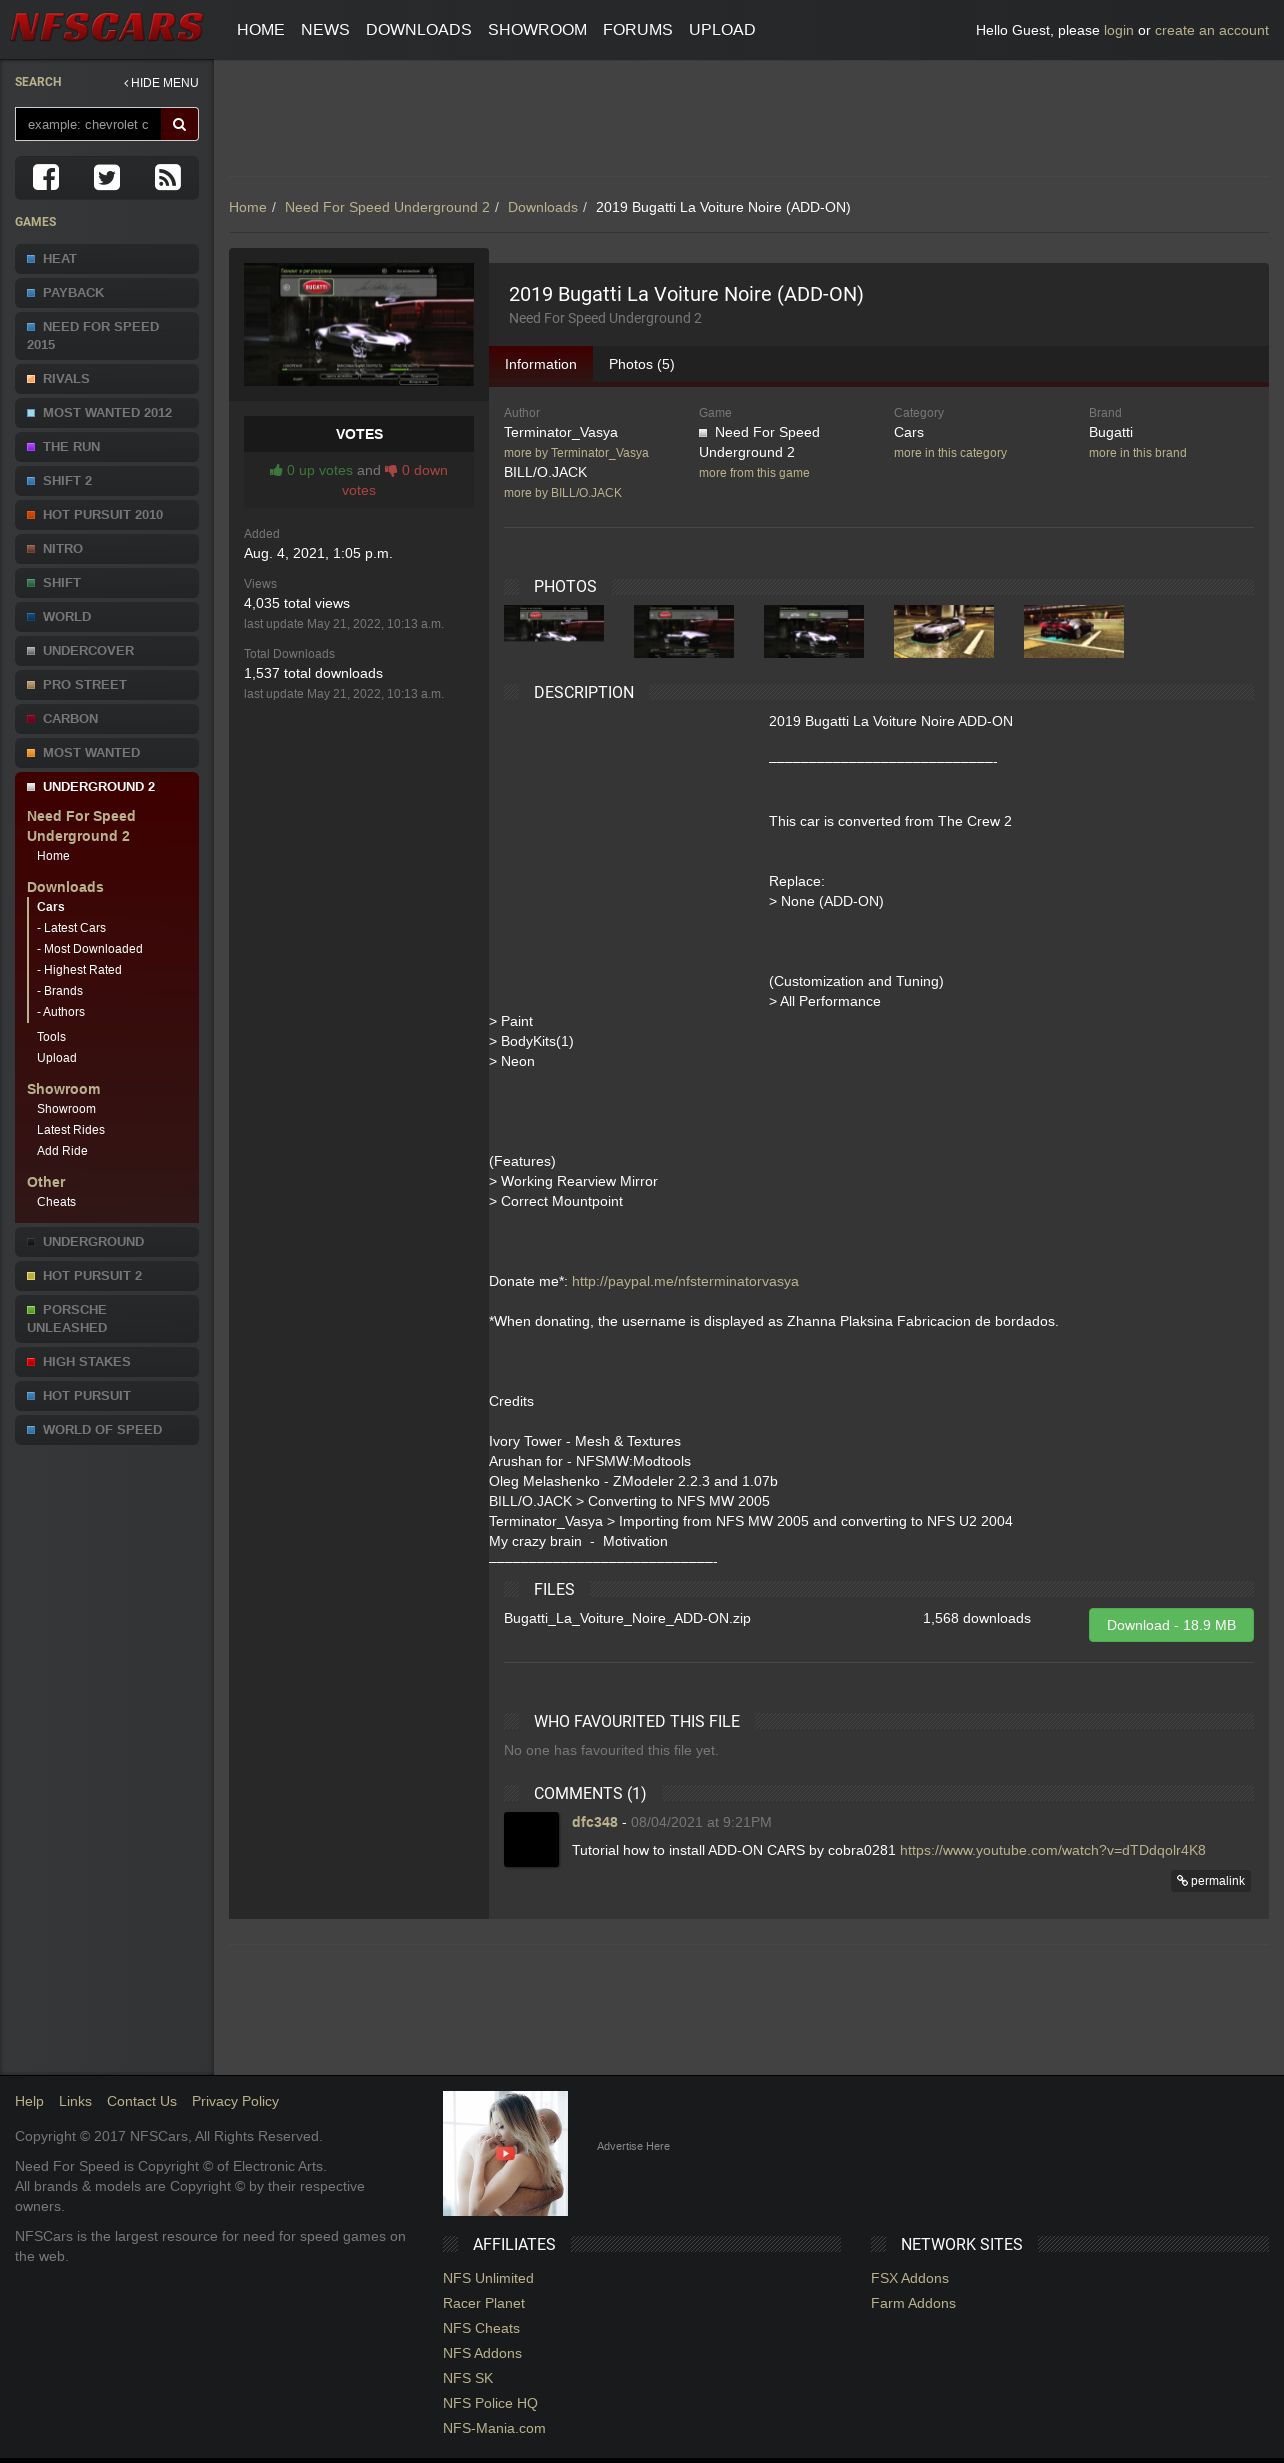Expand the Carbon game menu
Viewport: 1284px width, 2463px height.
107,719
